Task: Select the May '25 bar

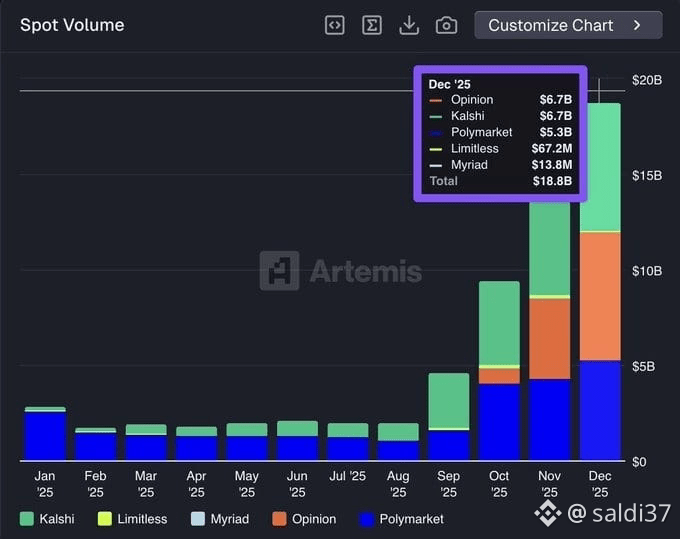Action: [x=247, y=441]
